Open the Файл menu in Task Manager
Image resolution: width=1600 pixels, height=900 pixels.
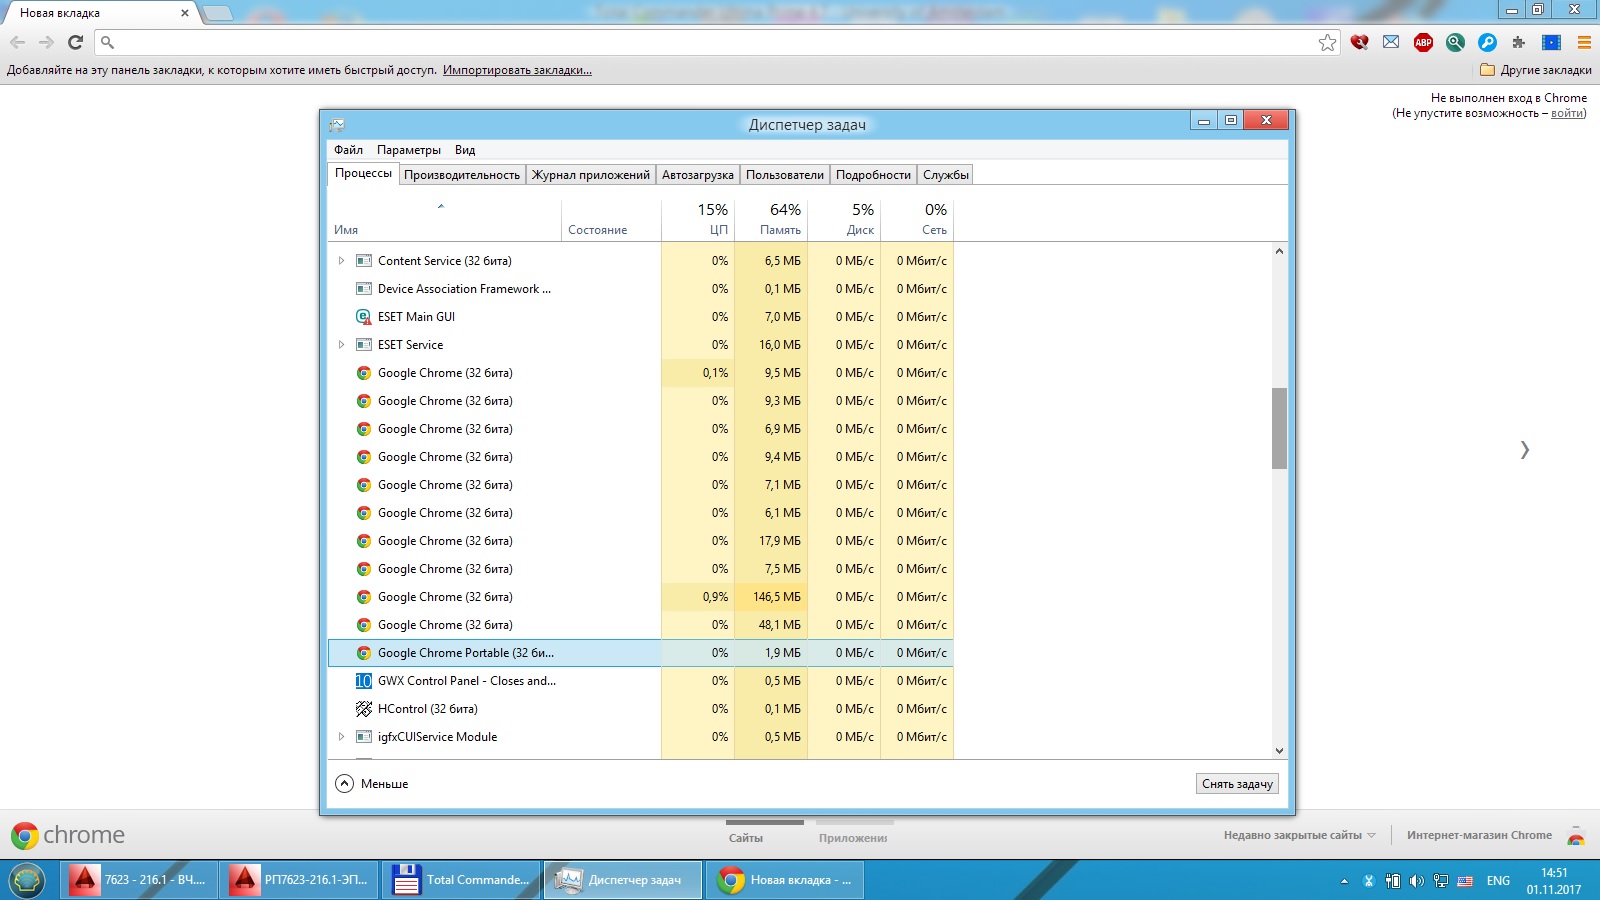[x=348, y=150]
